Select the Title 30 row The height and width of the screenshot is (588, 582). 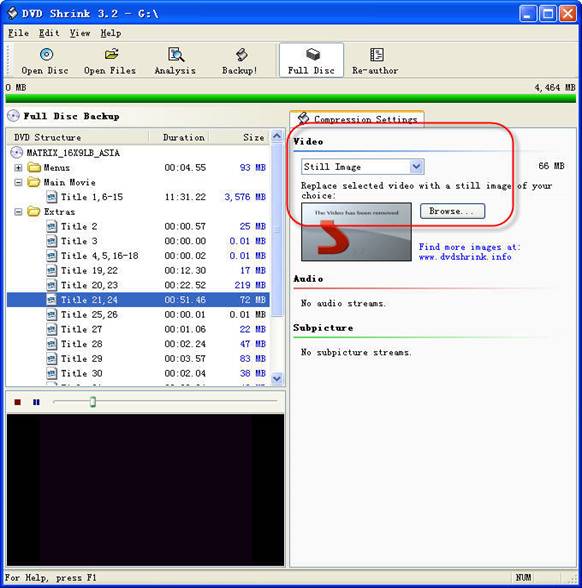pyautogui.click(x=138, y=374)
